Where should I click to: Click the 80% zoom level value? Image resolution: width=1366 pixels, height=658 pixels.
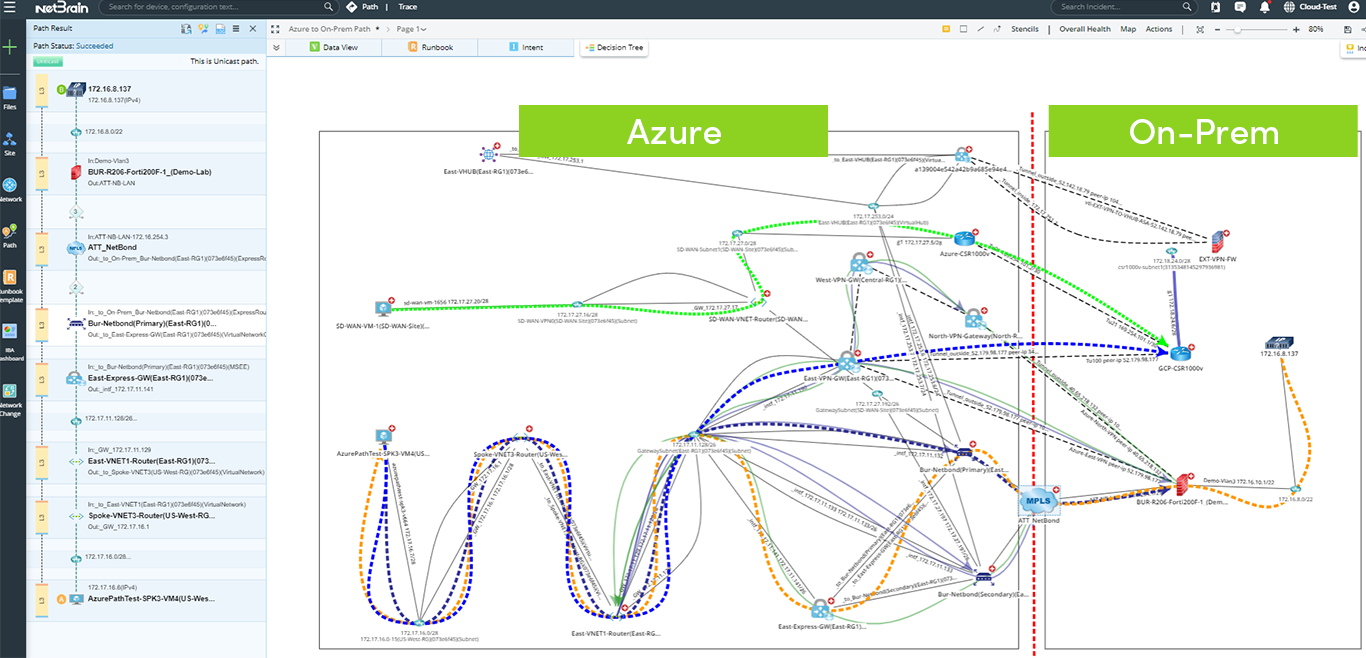click(1316, 29)
